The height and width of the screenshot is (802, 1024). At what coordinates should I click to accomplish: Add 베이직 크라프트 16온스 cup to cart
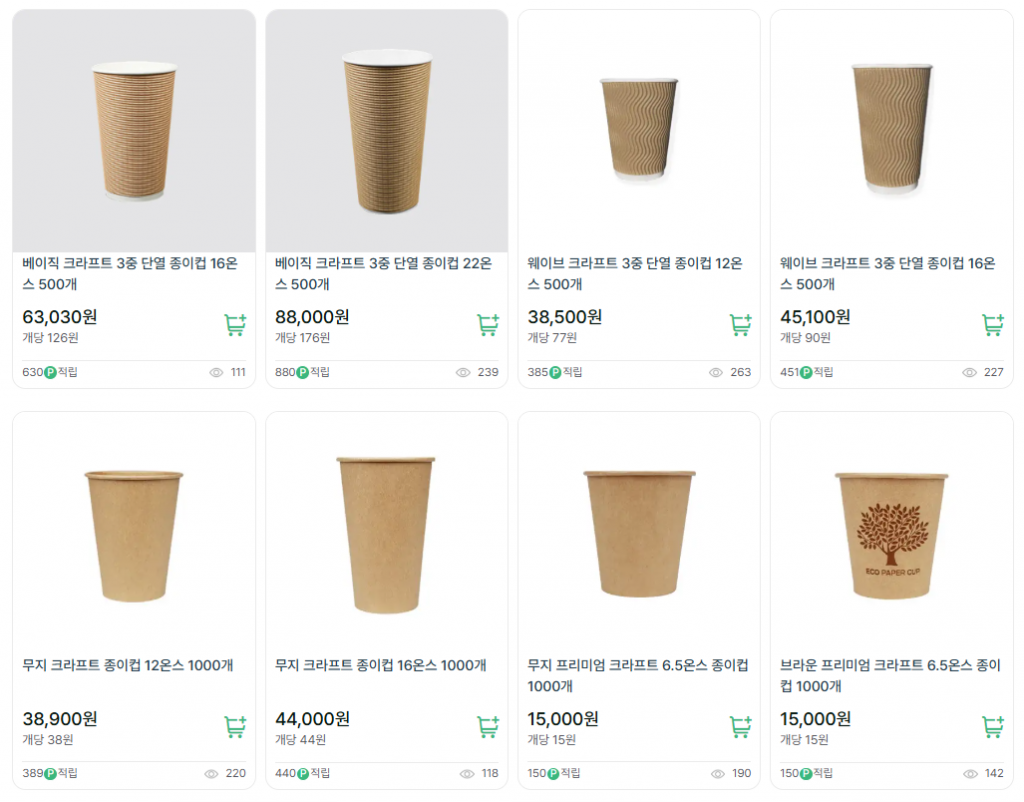point(235,325)
